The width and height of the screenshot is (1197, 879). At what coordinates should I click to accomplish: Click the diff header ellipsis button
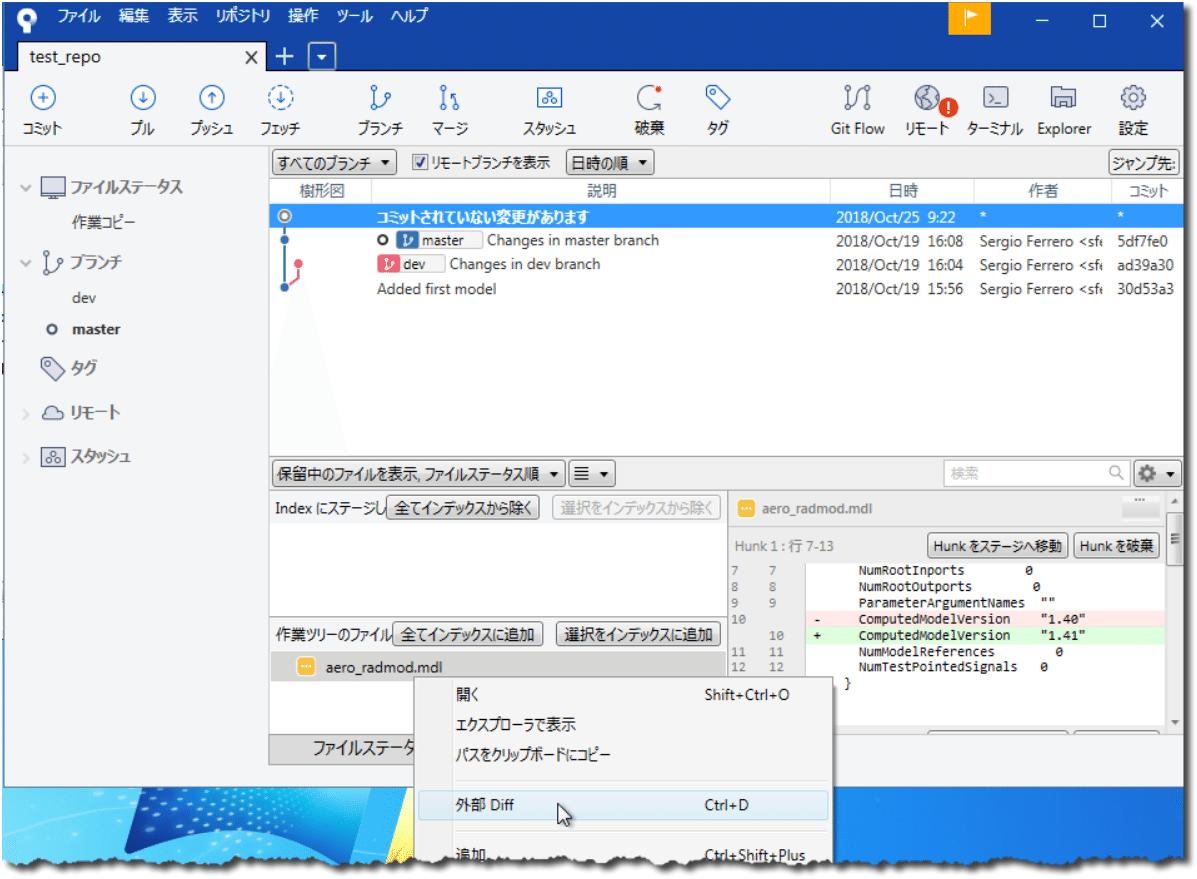pyautogui.click(x=1140, y=505)
